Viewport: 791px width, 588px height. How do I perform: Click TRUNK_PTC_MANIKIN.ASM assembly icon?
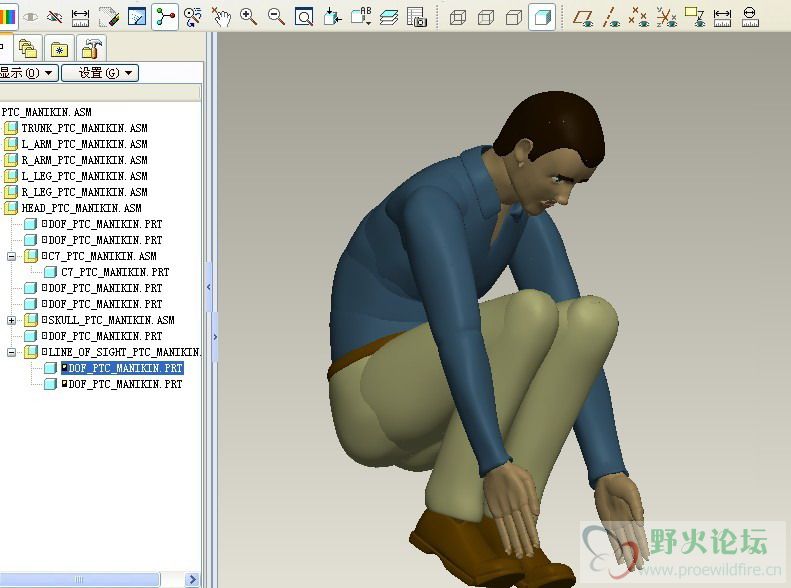pyautogui.click(x=11, y=128)
